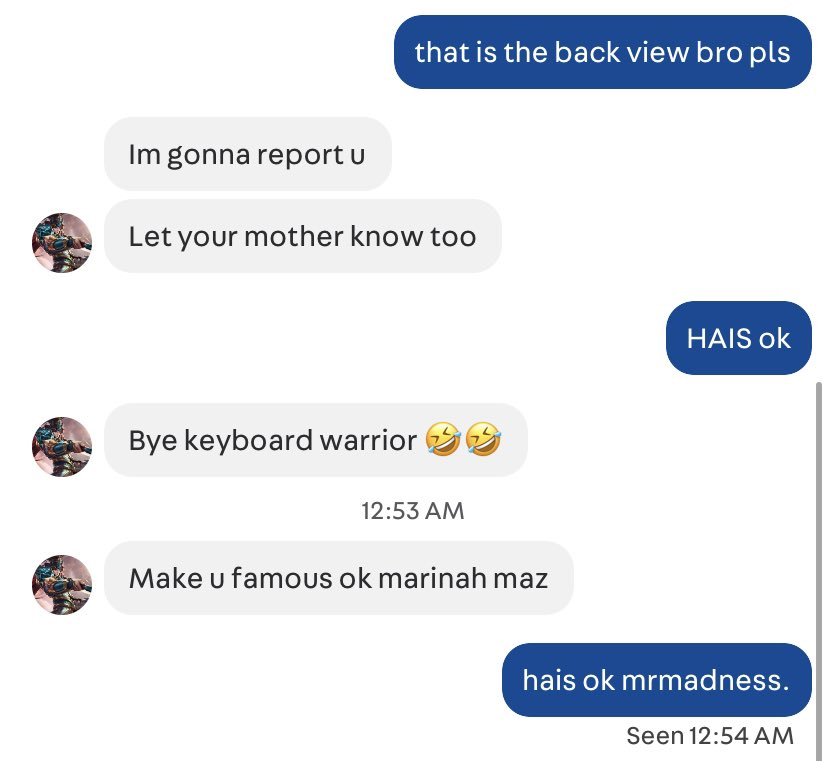
Task: Click first laughing emoji in keyboard warrior message
Action: (x=443, y=439)
